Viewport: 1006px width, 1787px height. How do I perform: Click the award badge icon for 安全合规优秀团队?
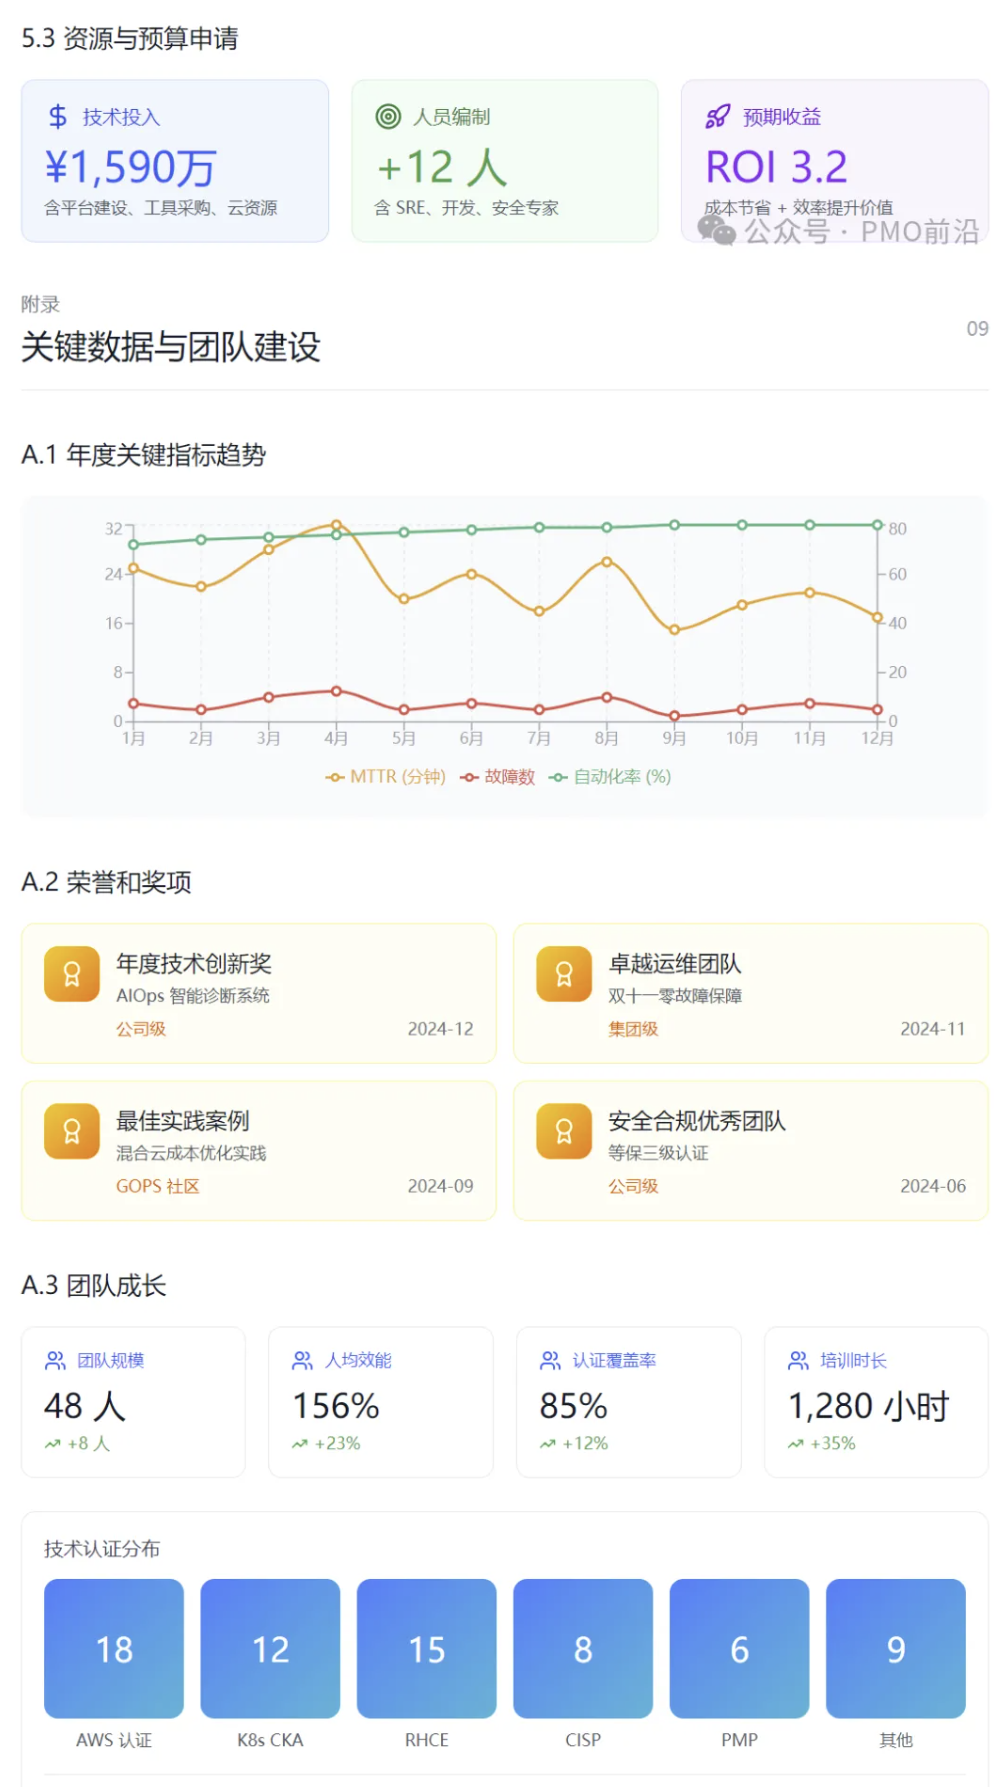(564, 1131)
